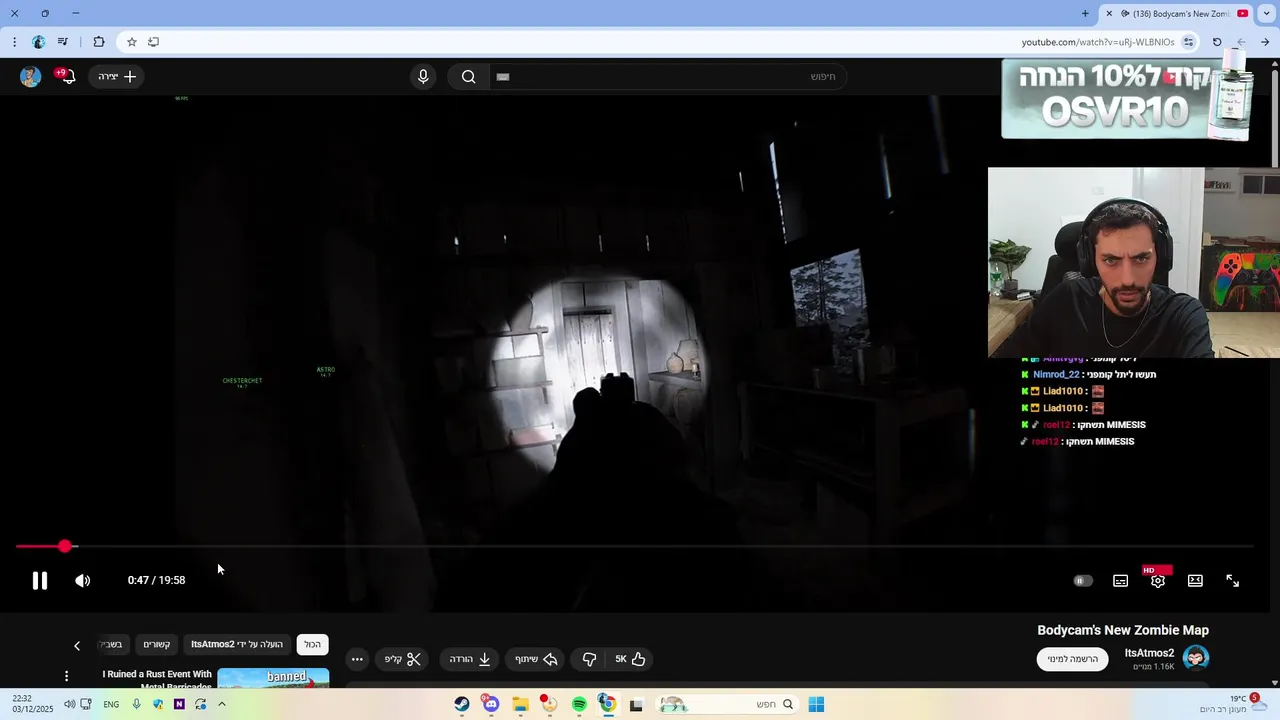The image size is (1280, 720).
Task: Open the Chrome extensions puzzle icon
Action: point(98,42)
